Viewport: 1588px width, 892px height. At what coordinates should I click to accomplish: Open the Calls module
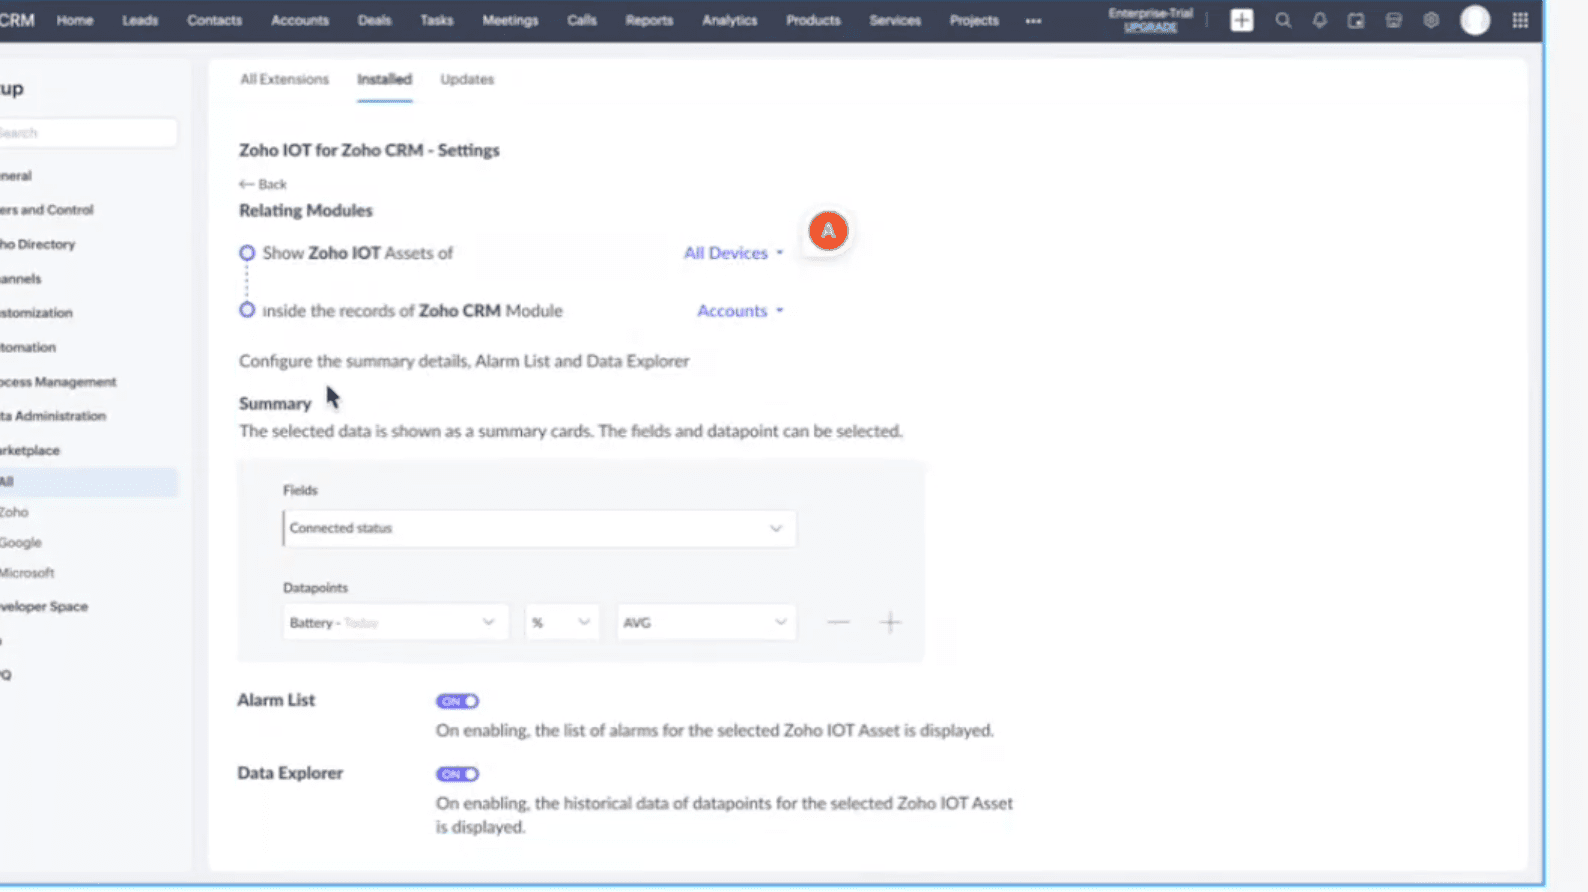point(581,20)
